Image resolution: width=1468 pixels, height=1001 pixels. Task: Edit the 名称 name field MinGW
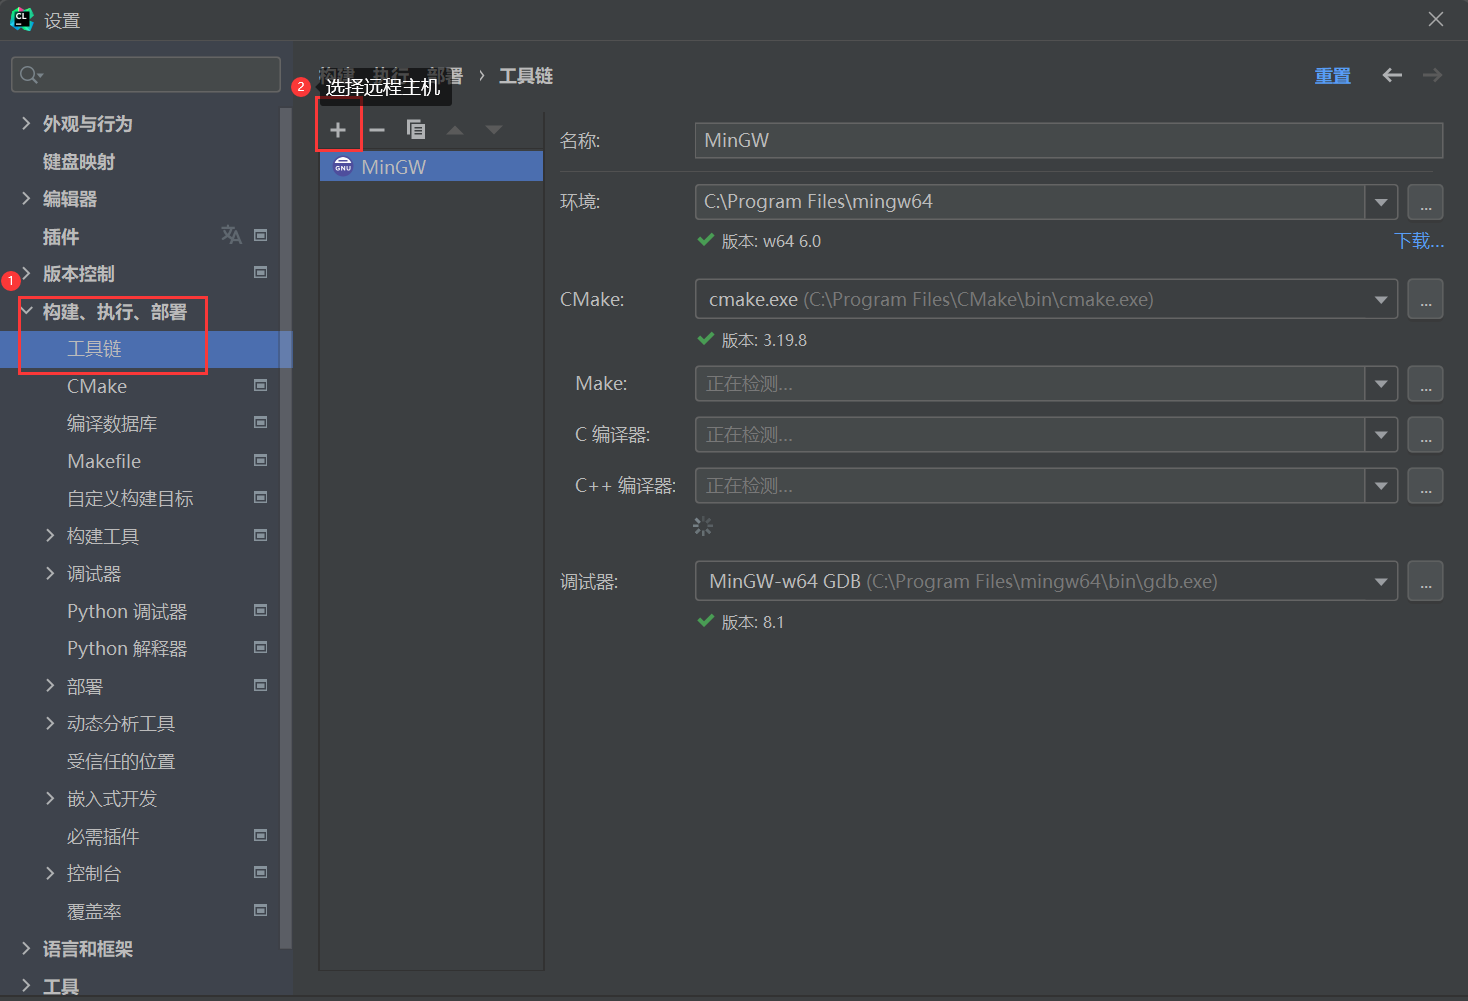pos(1069,140)
